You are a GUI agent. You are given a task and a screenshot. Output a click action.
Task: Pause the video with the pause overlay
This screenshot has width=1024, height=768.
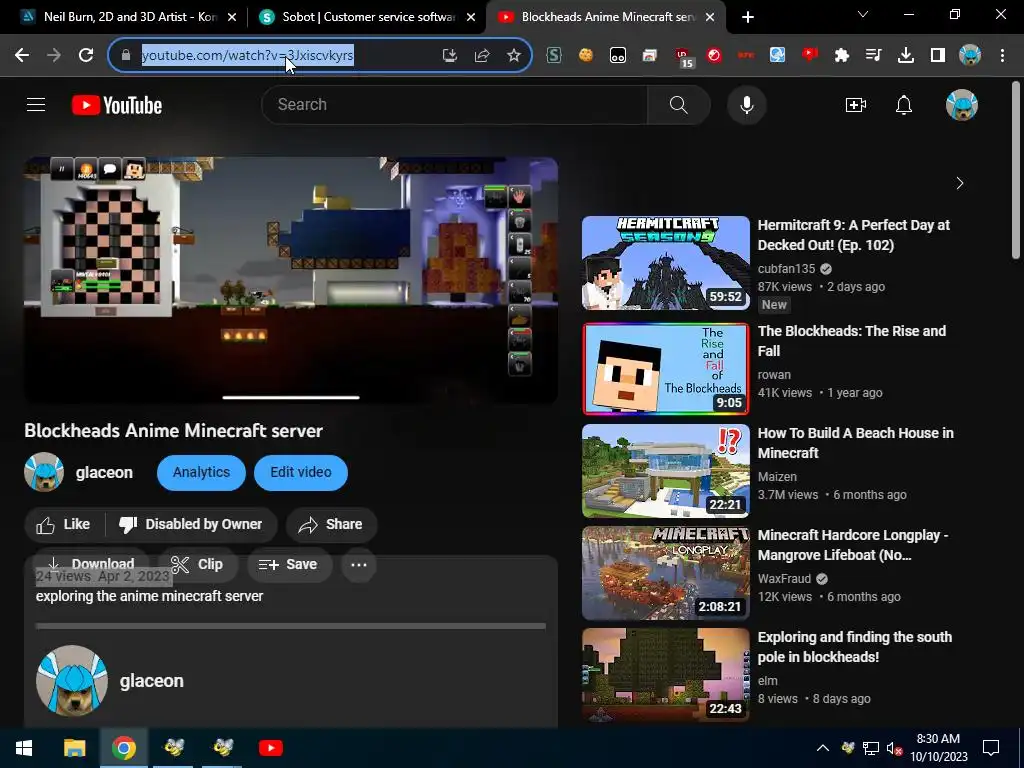61,169
